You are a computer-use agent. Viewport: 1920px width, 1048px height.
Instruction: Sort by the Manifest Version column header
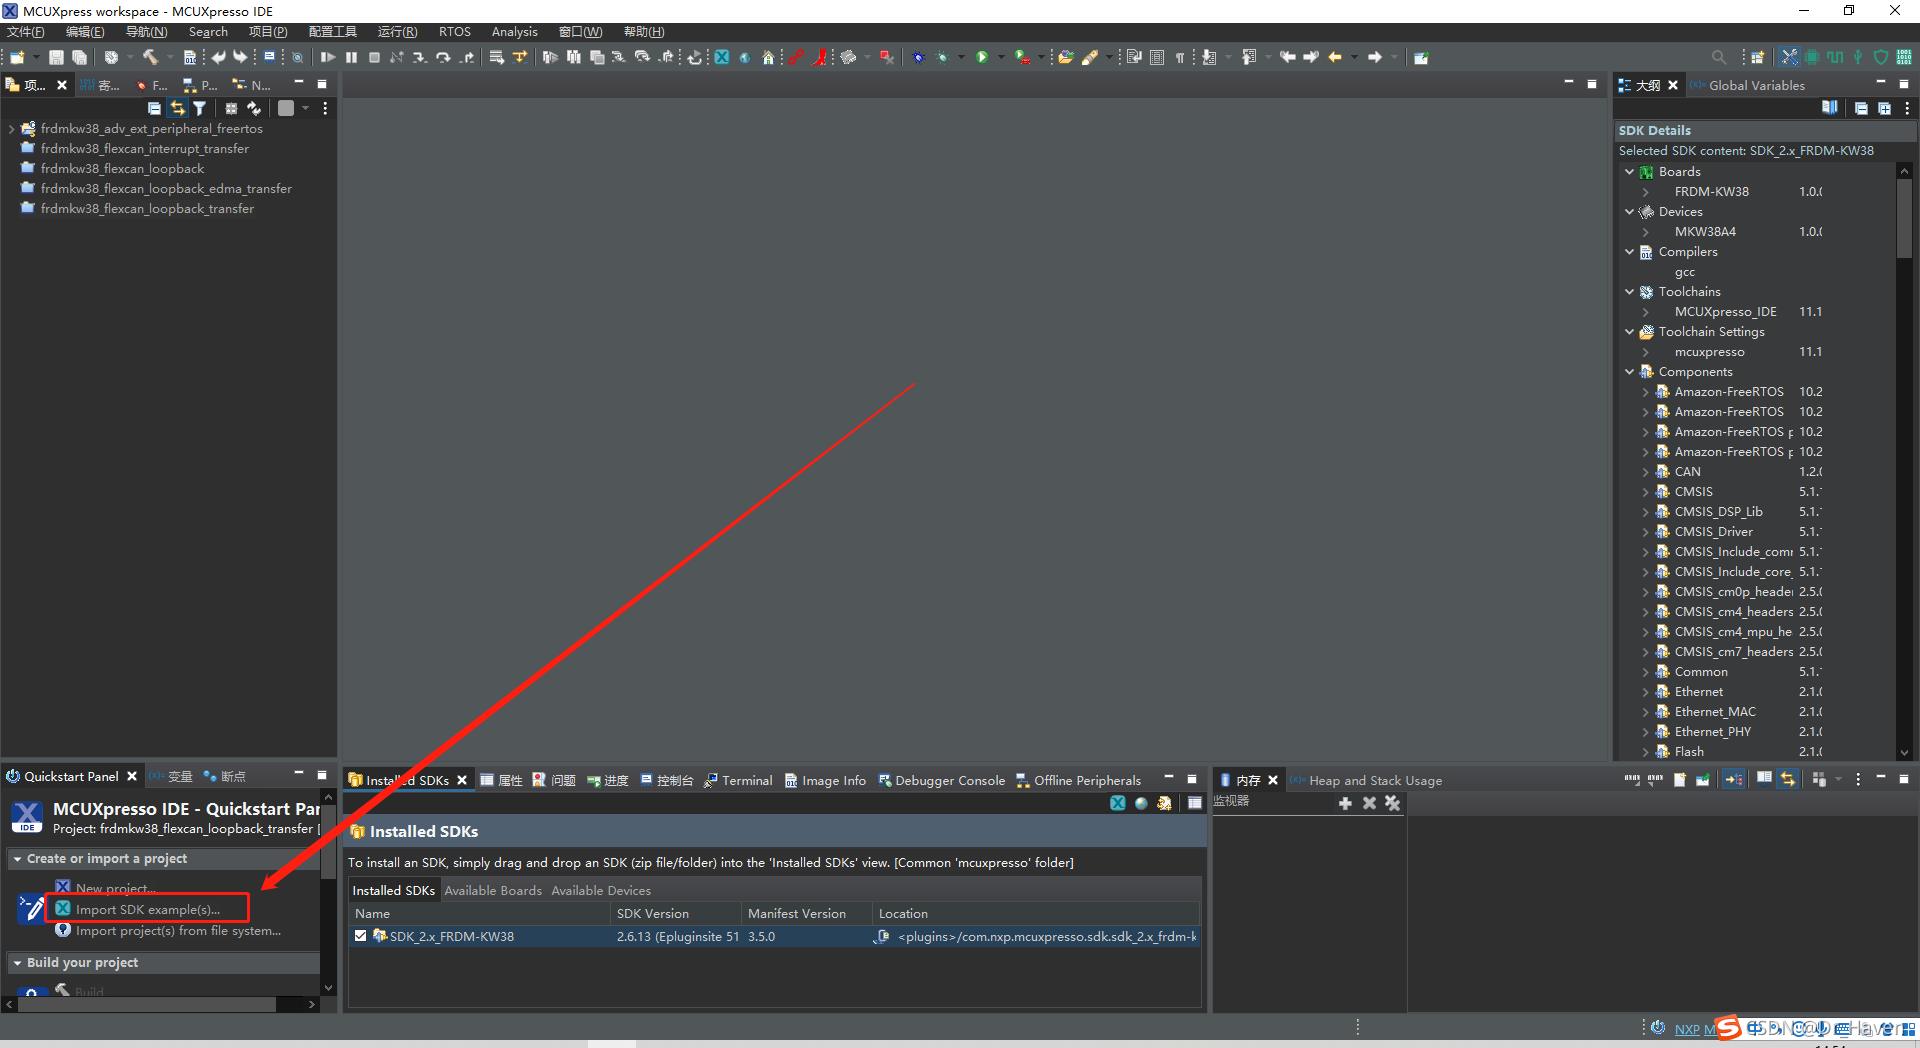point(806,913)
